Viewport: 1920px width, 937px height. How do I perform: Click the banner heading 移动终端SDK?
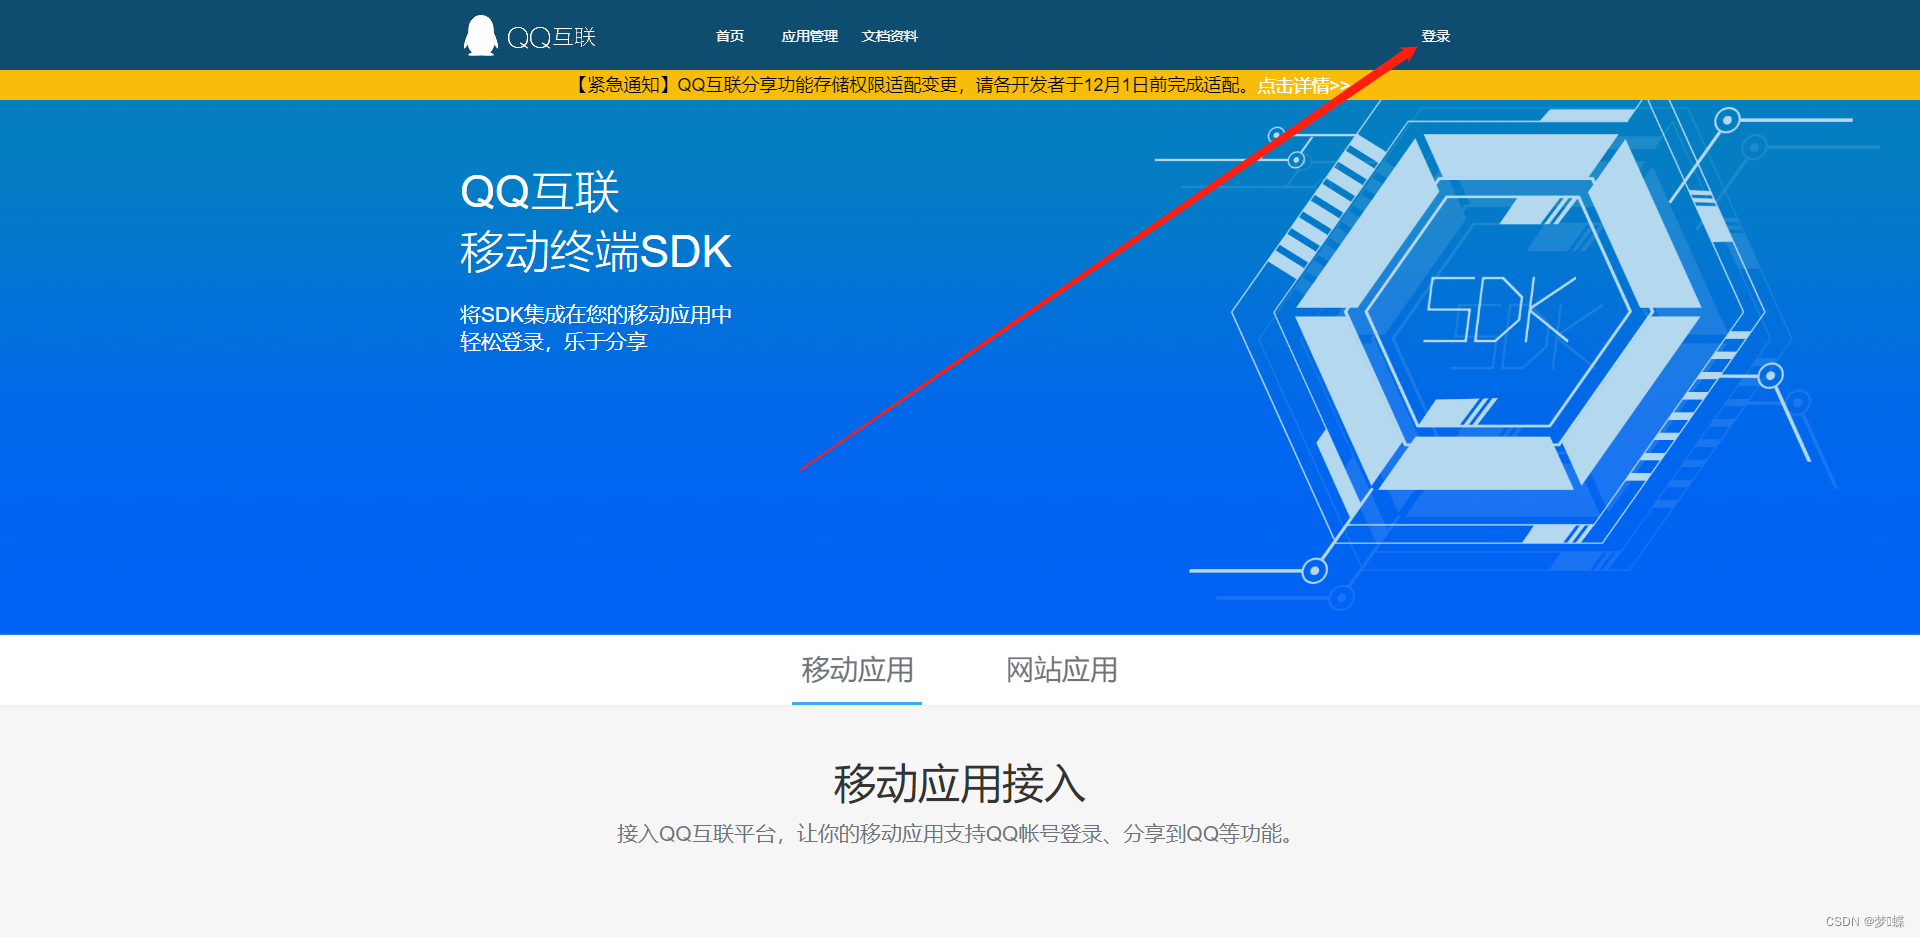(x=596, y=251)
